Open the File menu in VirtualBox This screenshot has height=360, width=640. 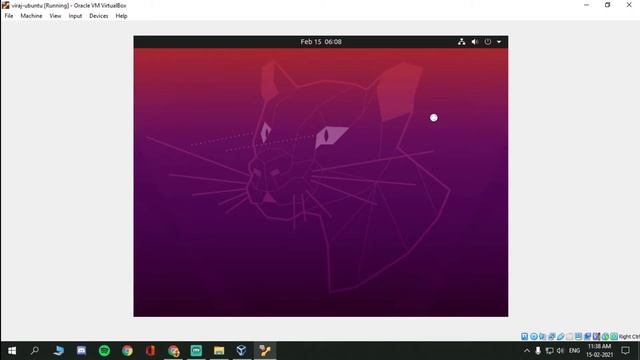(x=9, y=16)
